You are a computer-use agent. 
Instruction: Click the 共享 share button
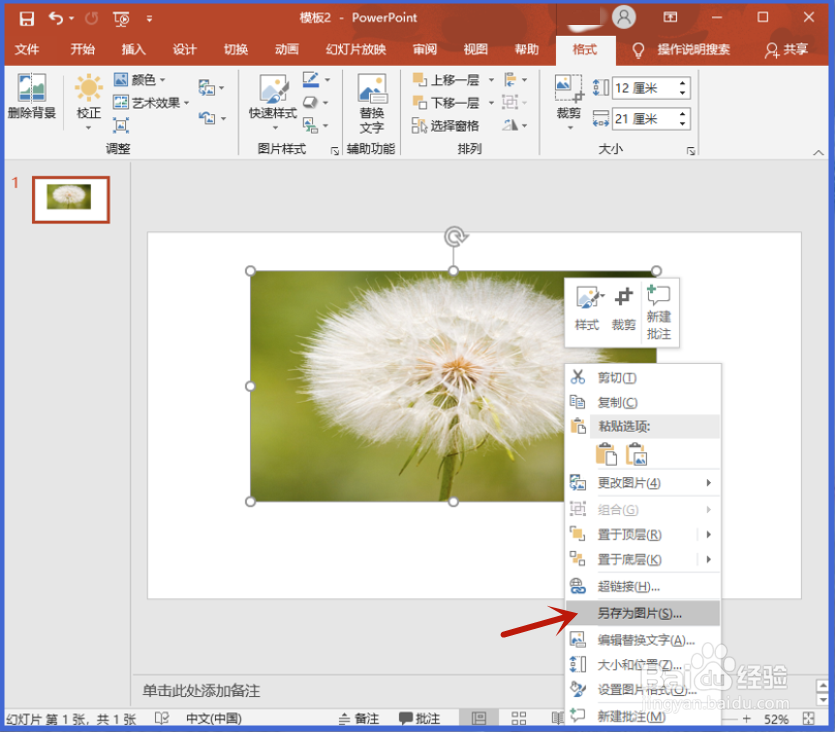pyautogui.click(x=787, y=50)
